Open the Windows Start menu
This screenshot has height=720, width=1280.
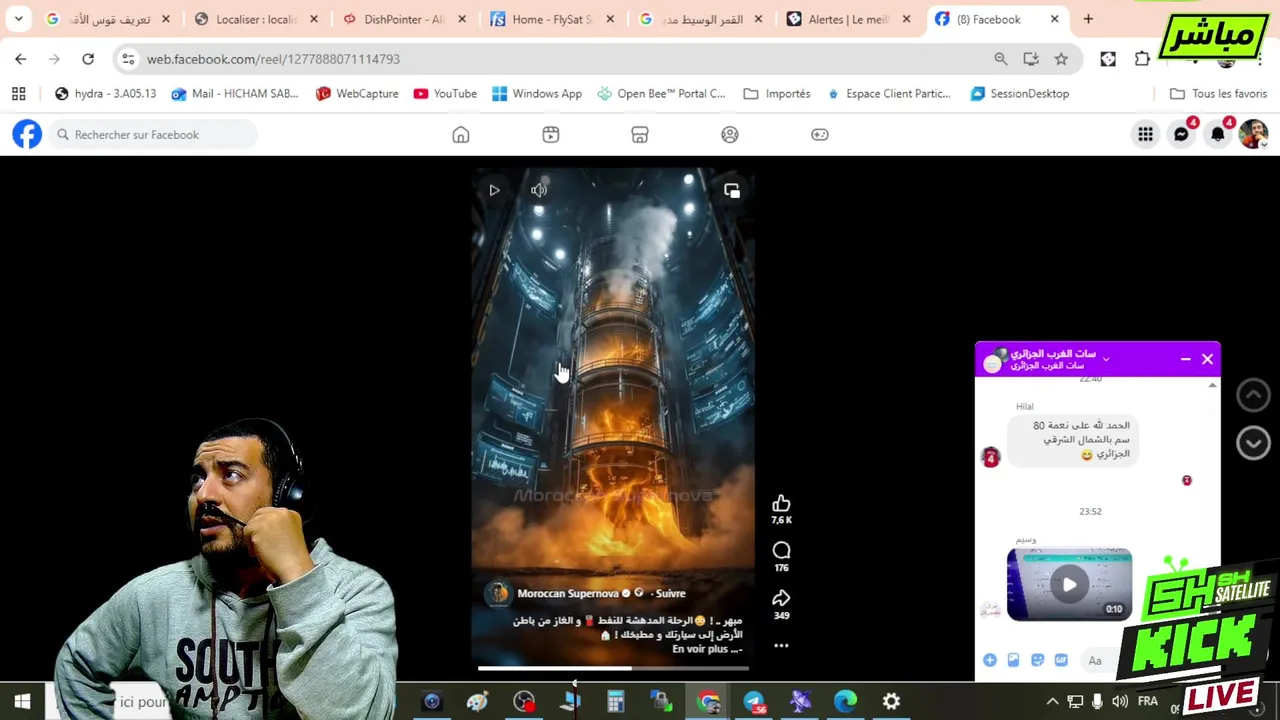point(22,702)
